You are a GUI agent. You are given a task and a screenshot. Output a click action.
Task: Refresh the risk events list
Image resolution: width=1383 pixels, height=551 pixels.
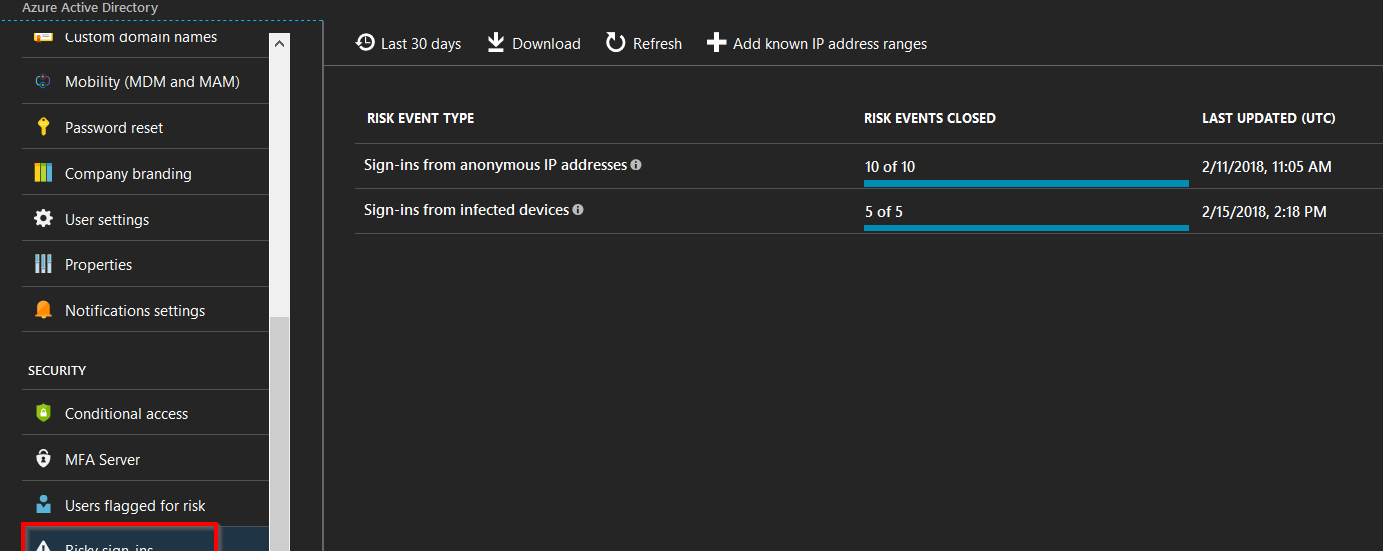pos(644,43)
